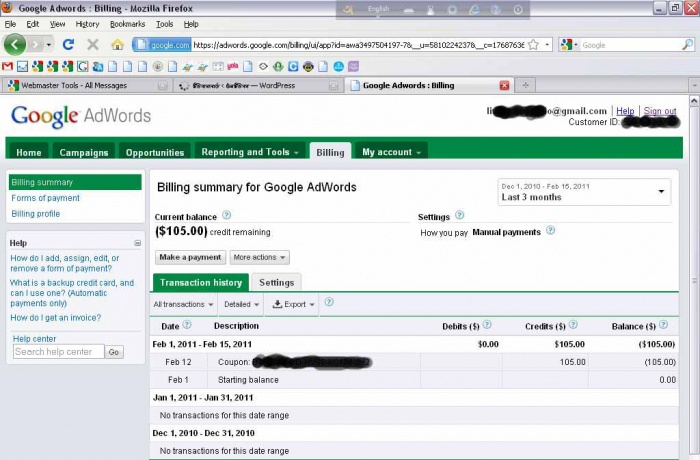Switch to the WordPress browser tab
Screen dimensions: 700x460
pyautogui.click(x=257, y=85)
